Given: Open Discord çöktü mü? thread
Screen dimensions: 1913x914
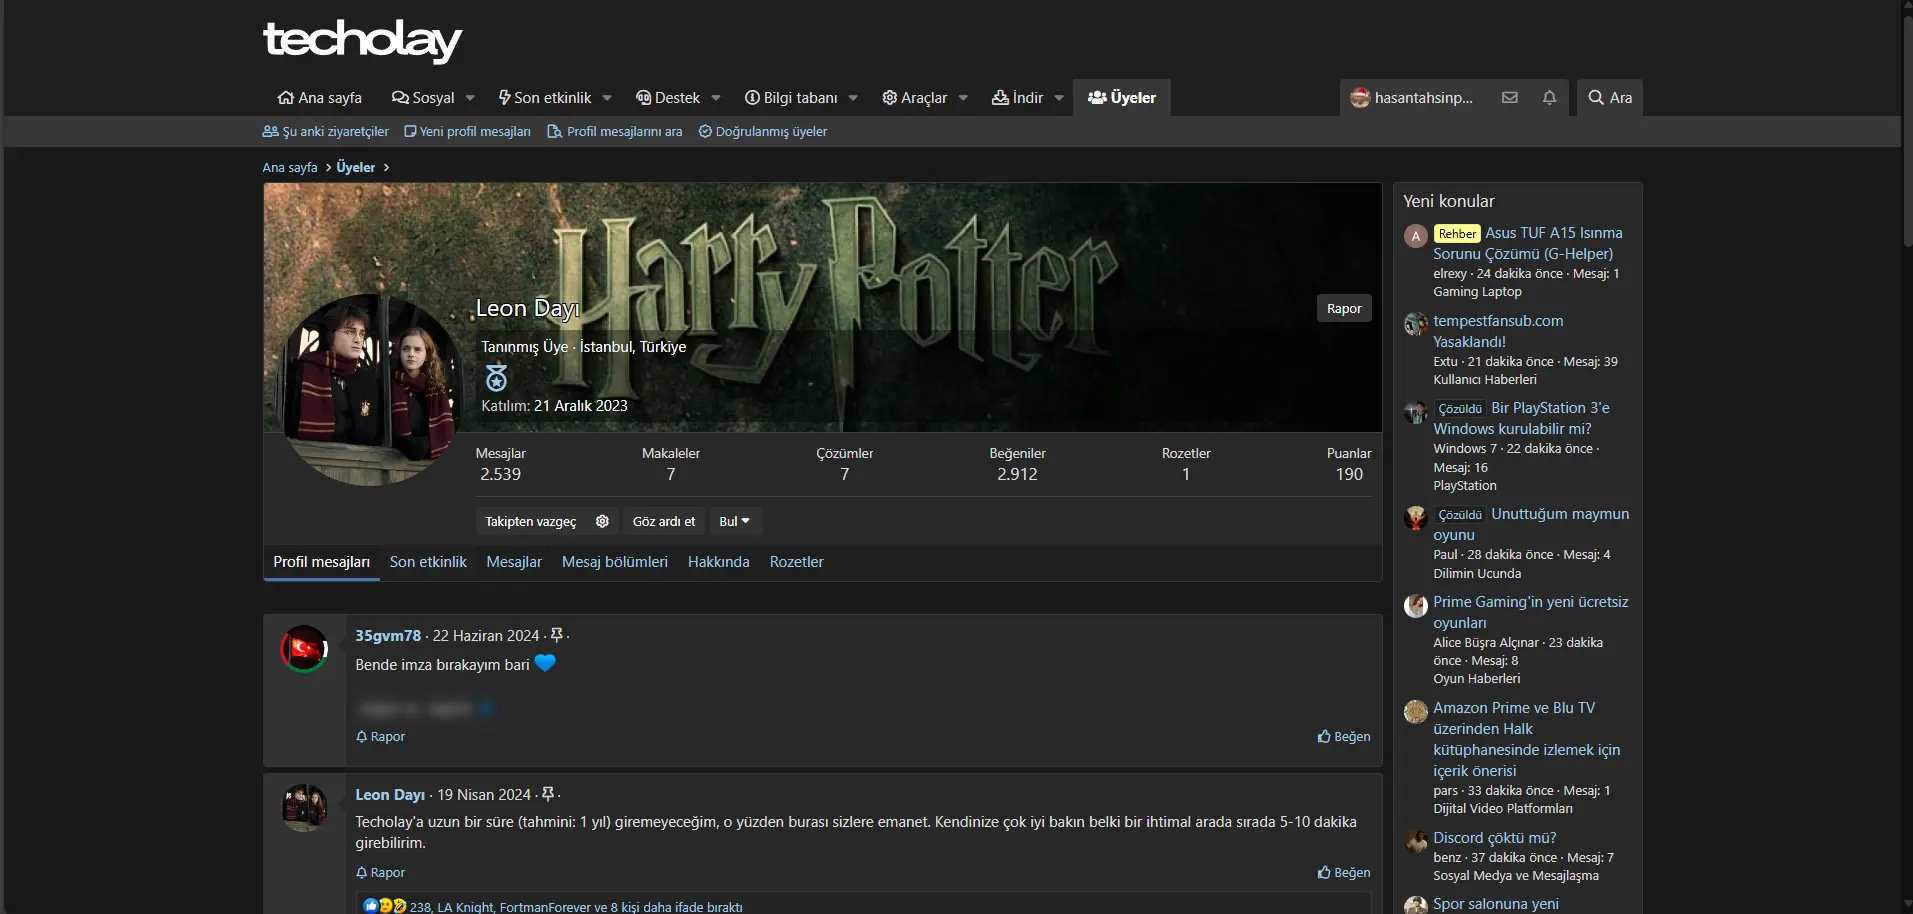Looking at the screenshot, I should [x=1495, y=838].
